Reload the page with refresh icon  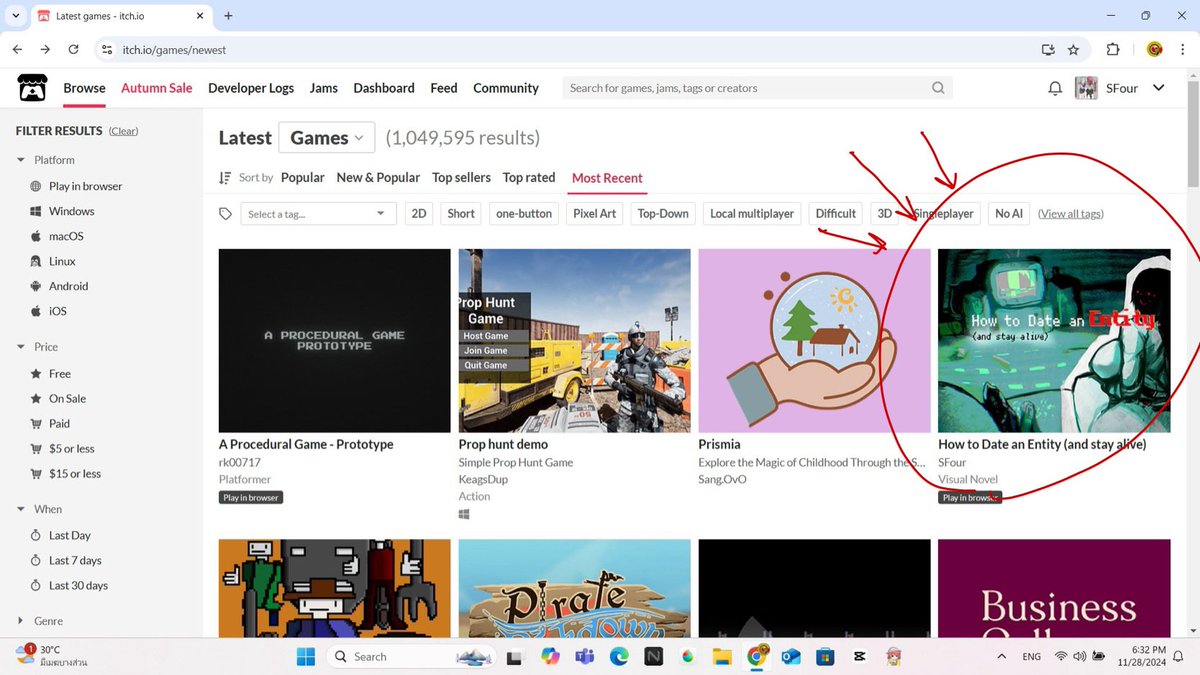pos(73,49)
